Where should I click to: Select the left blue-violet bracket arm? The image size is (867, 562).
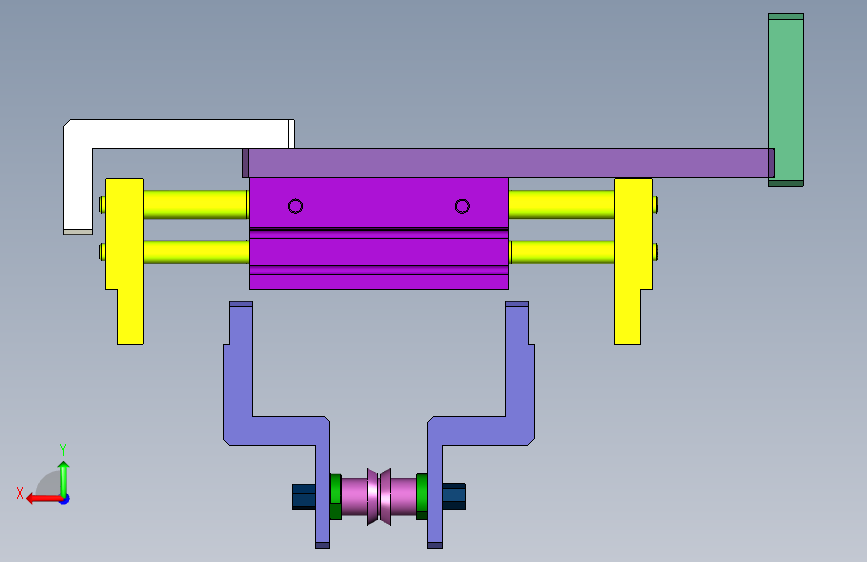coord(276,430)
